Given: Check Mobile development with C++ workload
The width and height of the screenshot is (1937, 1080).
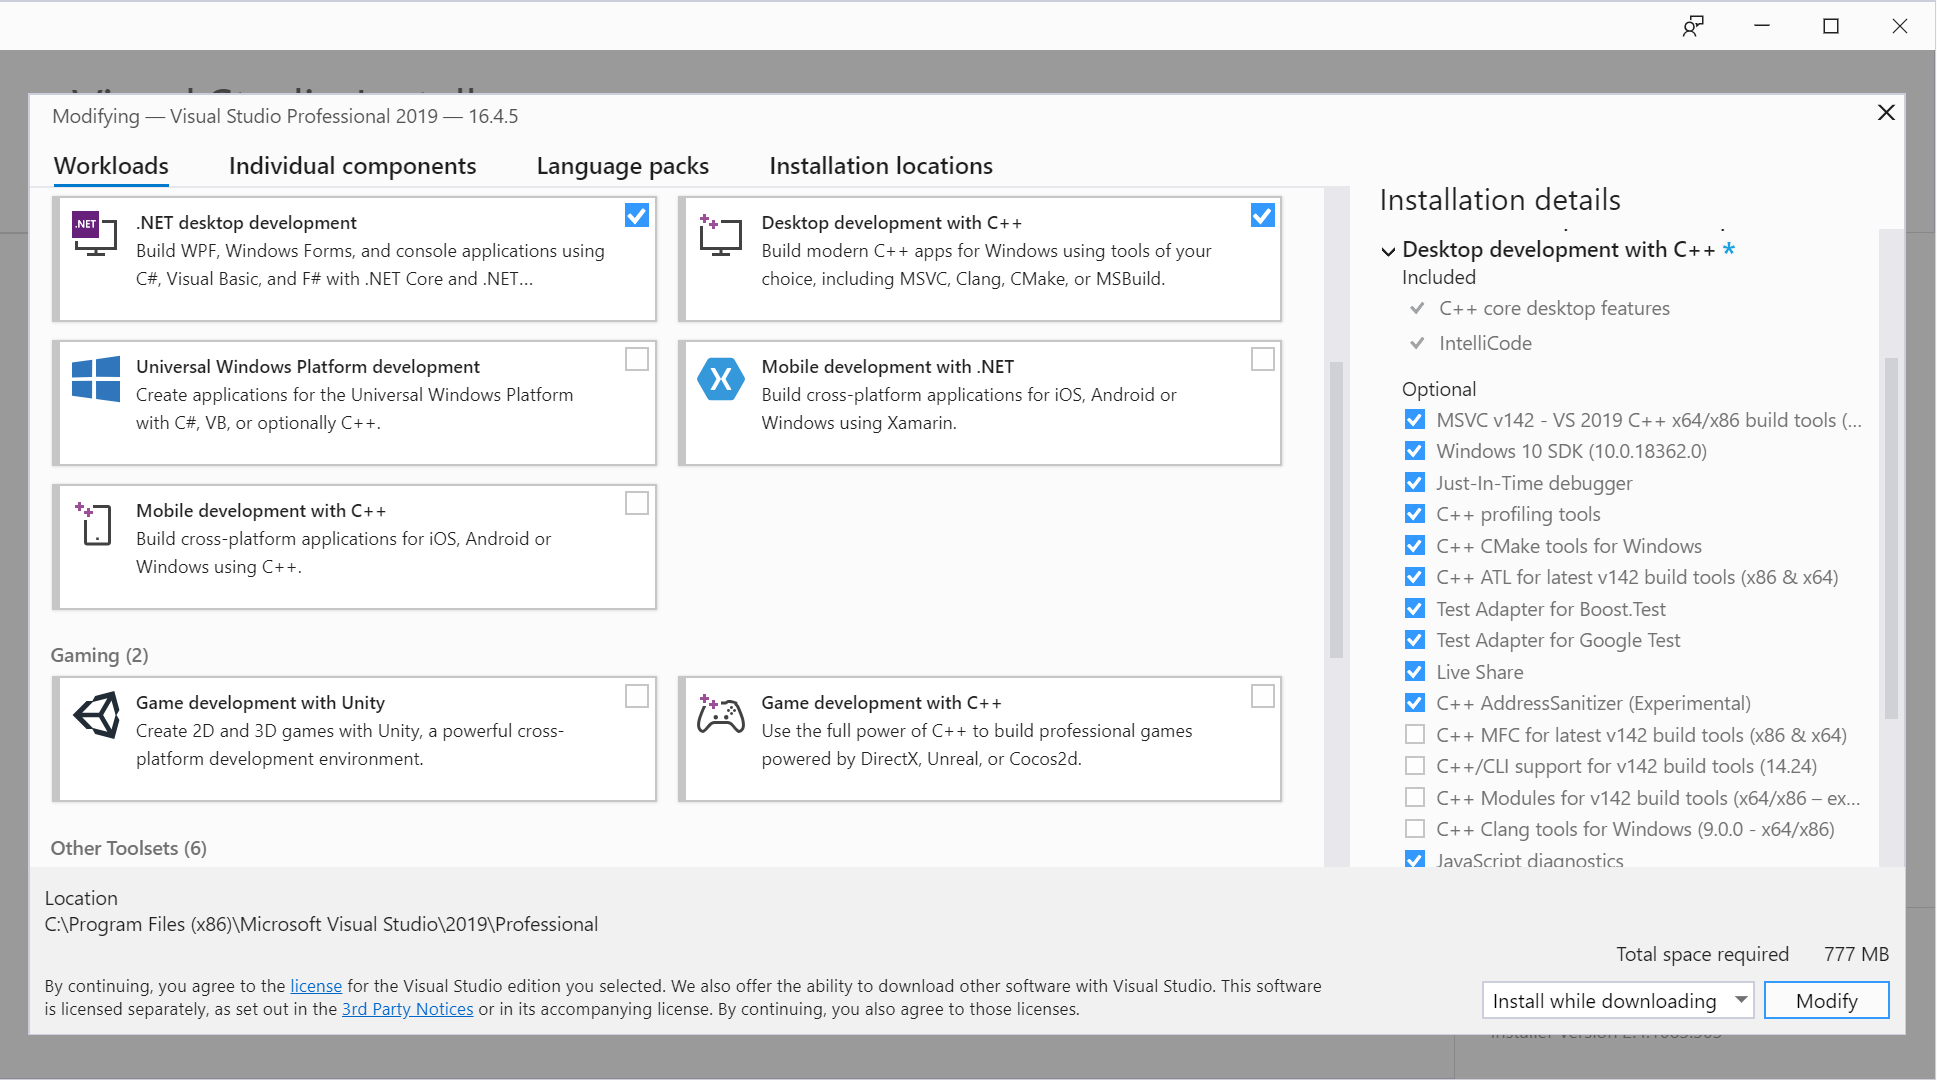Looking at the screenshot, I should (x=637, y=503).
